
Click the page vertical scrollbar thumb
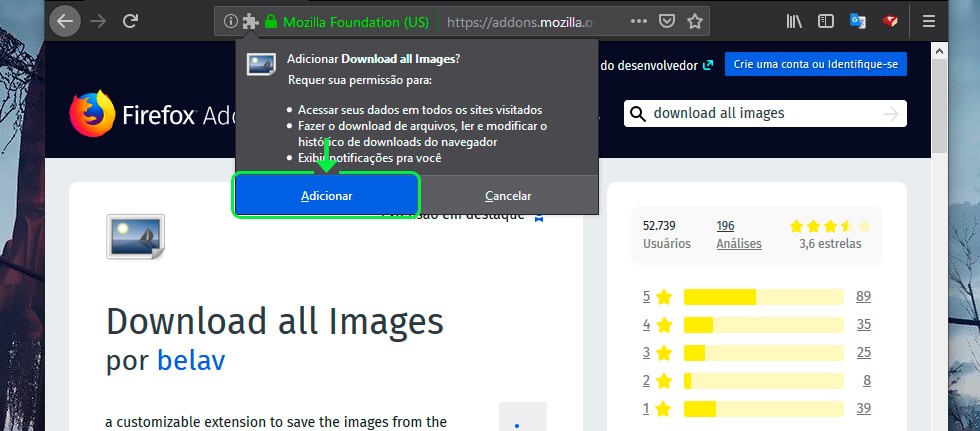coord(939,106)
